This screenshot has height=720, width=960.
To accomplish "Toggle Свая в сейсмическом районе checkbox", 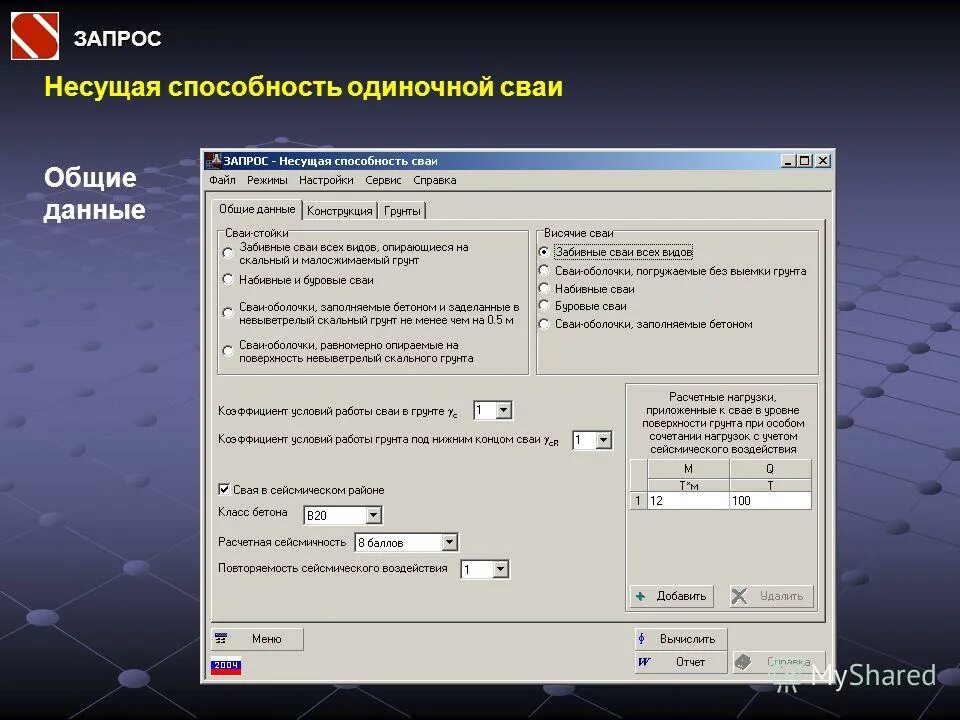I will pyautogui.click(x=224, y=489).
